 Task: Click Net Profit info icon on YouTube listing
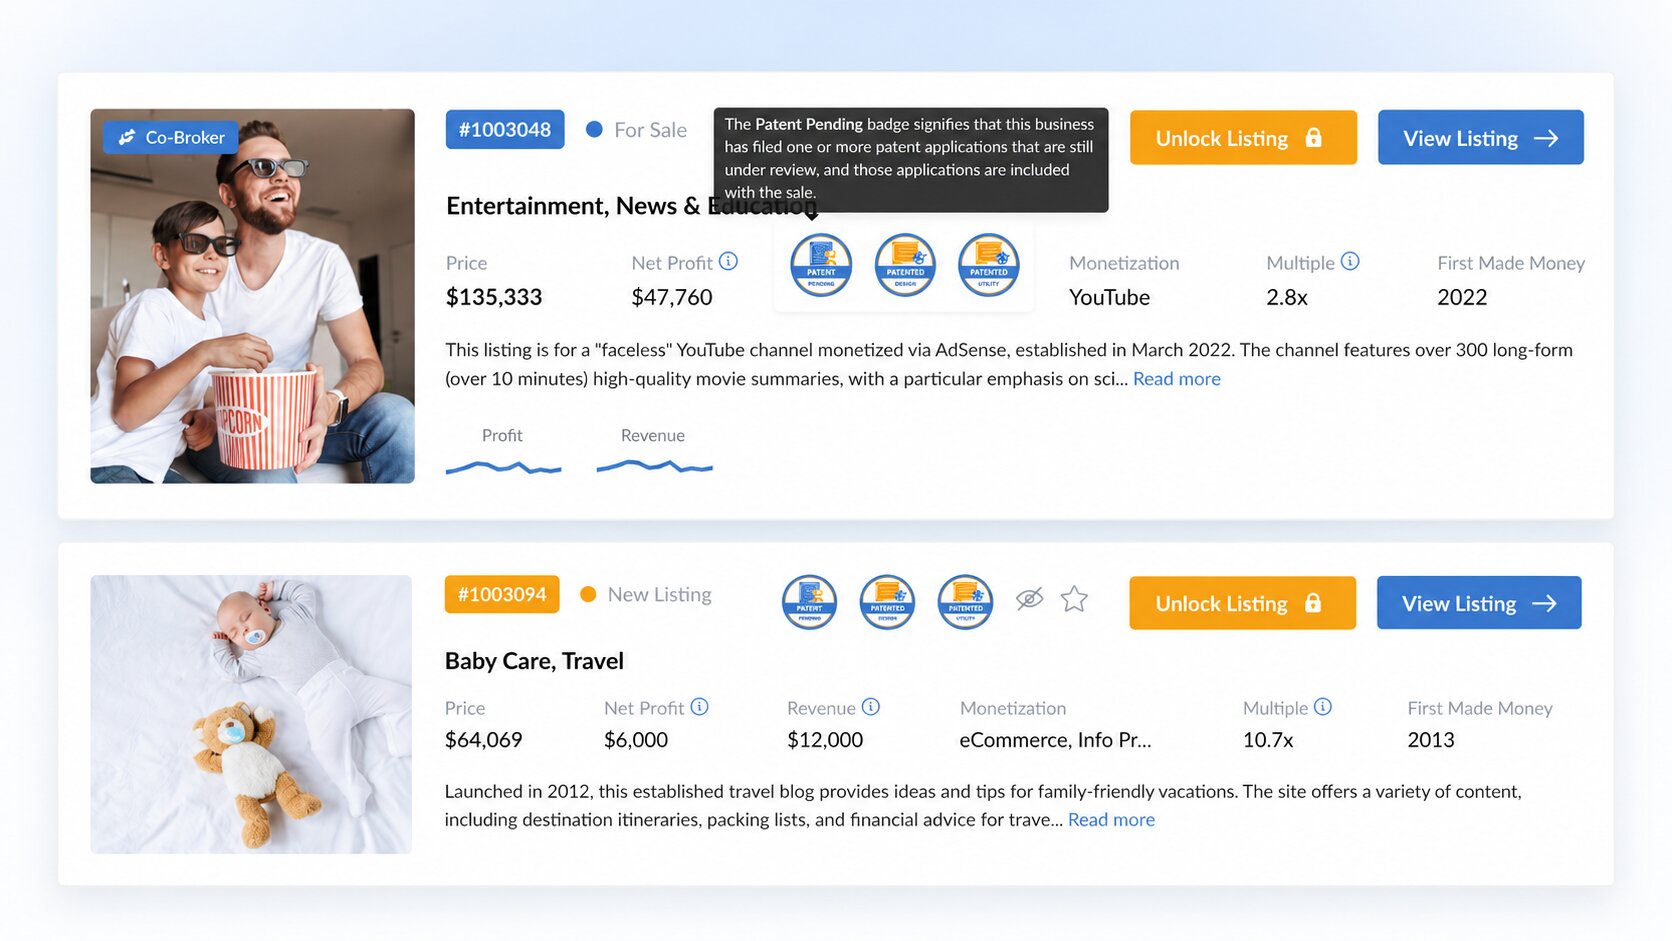click(728, 261)
